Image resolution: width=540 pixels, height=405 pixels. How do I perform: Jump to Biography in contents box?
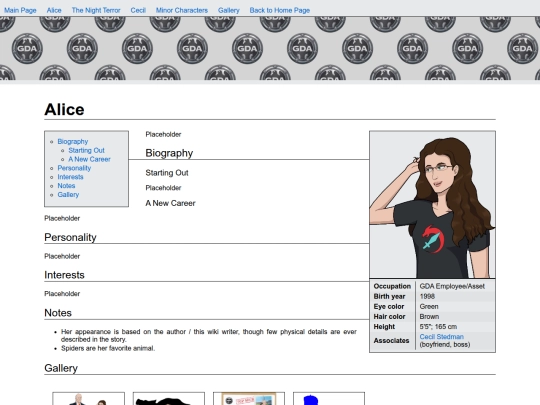pos(73,142)
